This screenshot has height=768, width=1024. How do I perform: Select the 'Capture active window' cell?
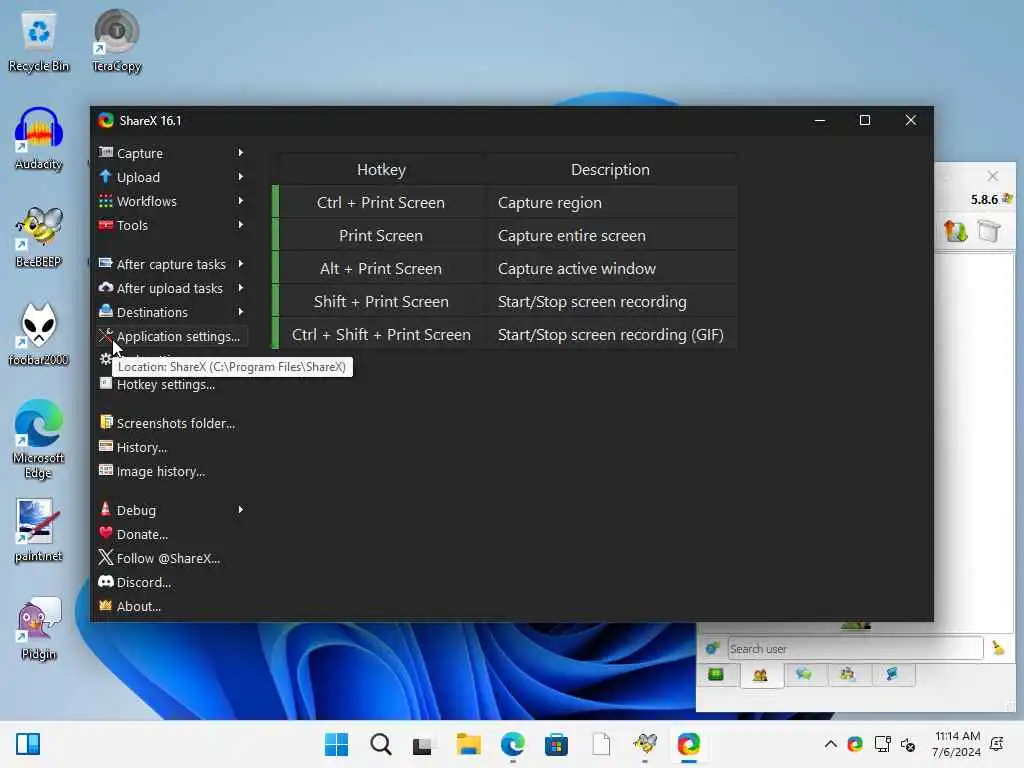click(x=610, y=268)
